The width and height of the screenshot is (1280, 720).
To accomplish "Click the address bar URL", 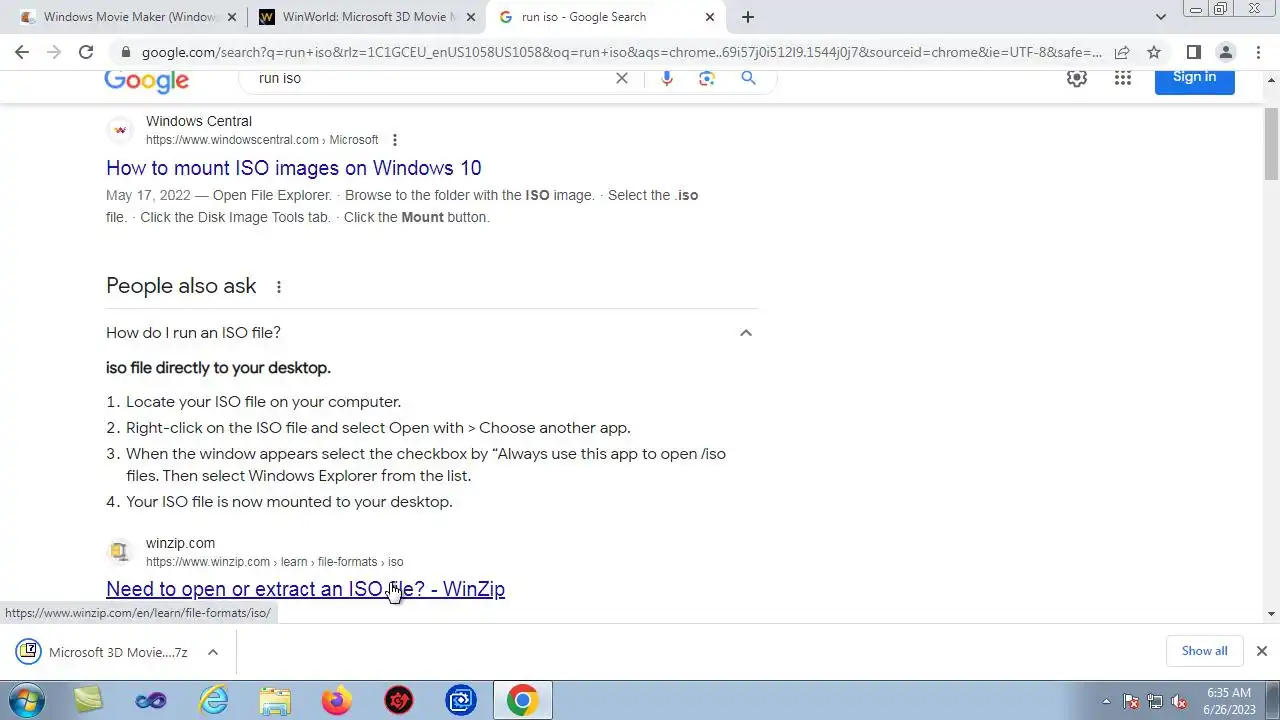I will tap(620, 52).
